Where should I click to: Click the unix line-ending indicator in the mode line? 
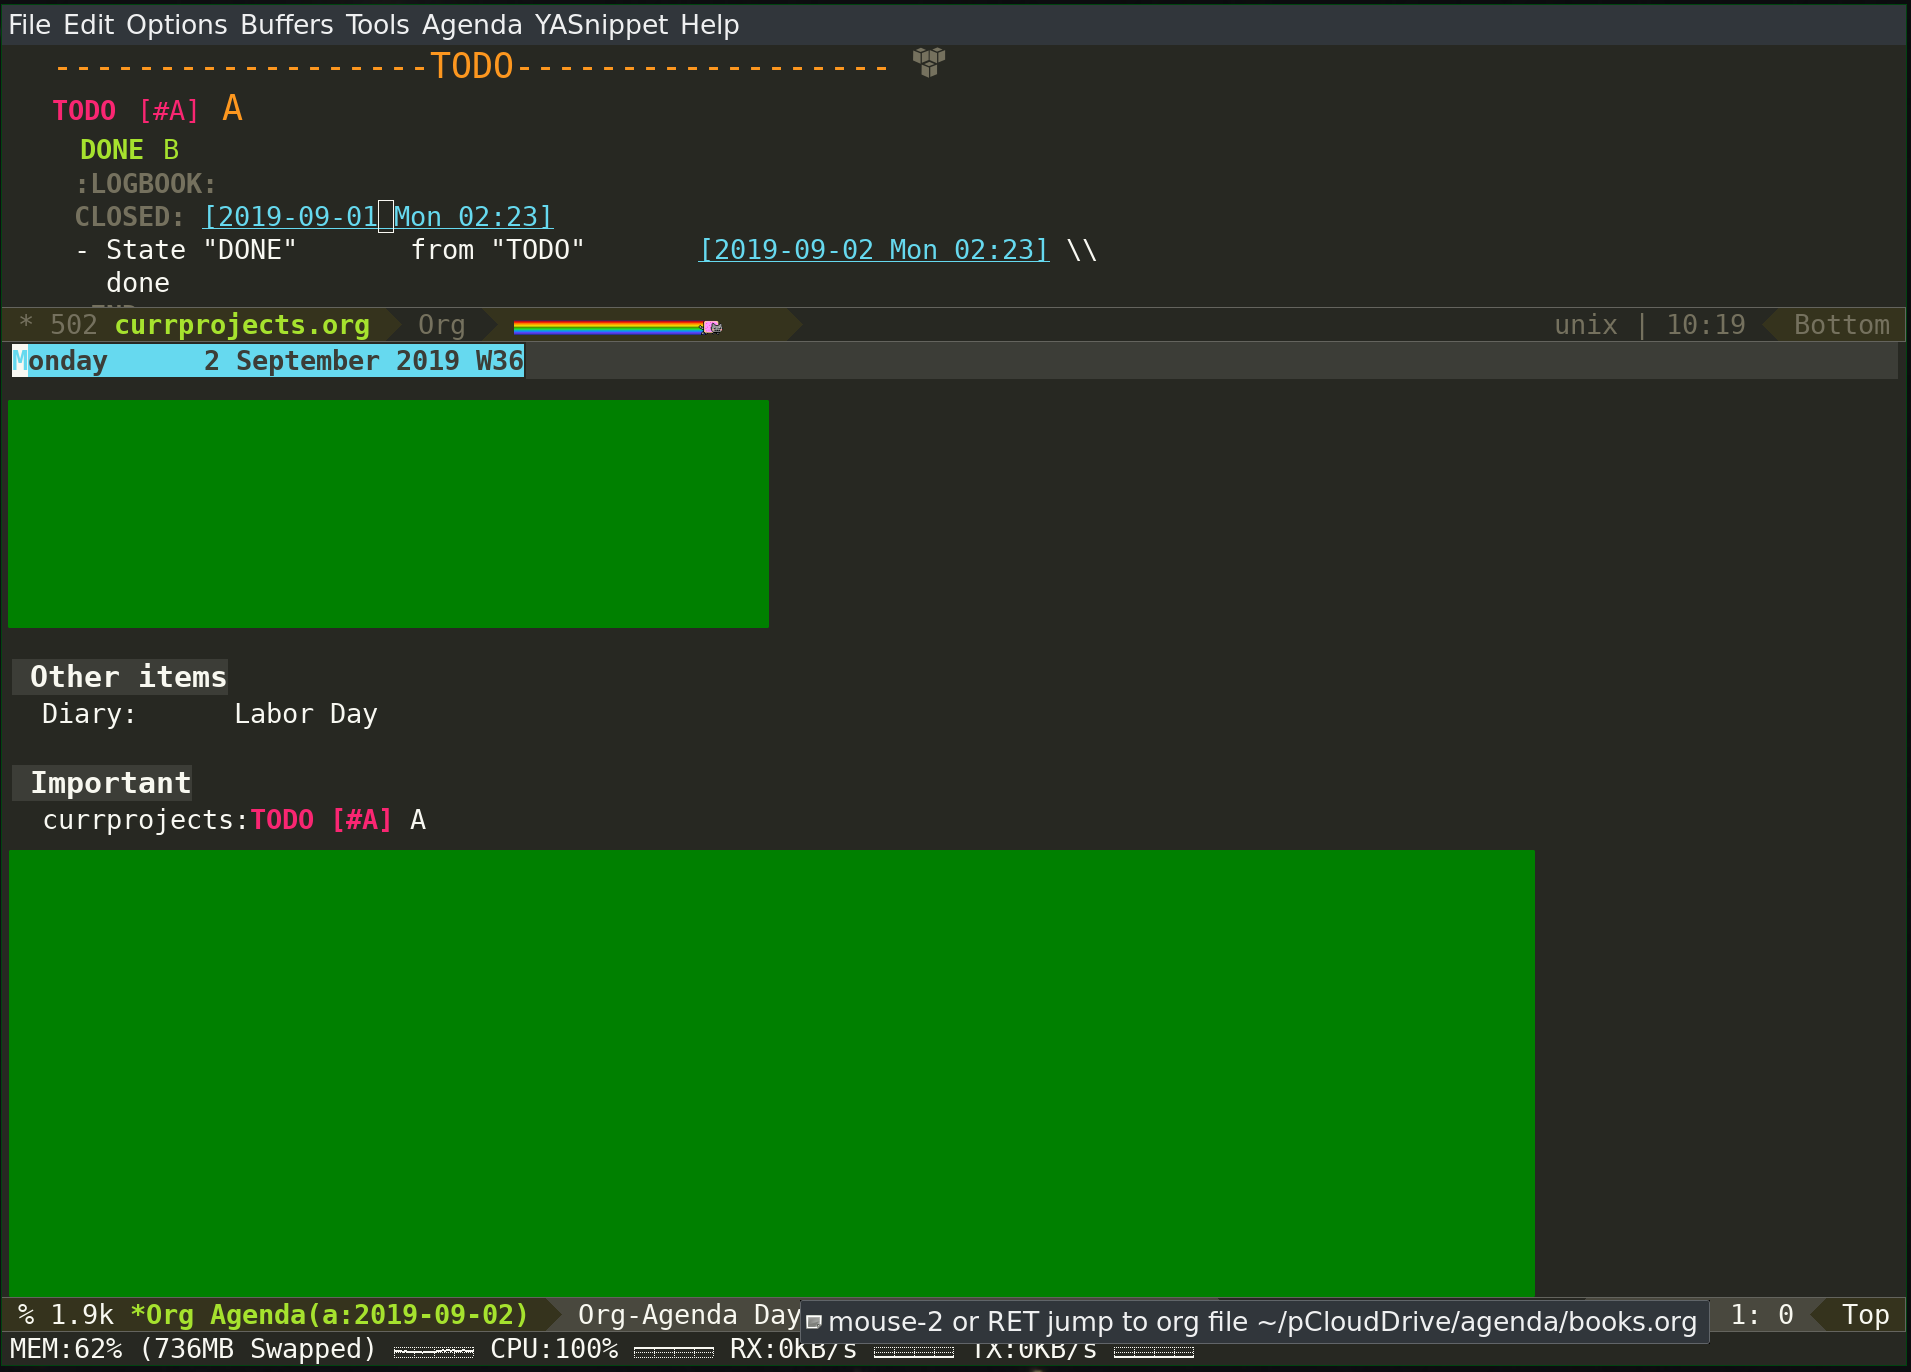[x=1585, y=324]
